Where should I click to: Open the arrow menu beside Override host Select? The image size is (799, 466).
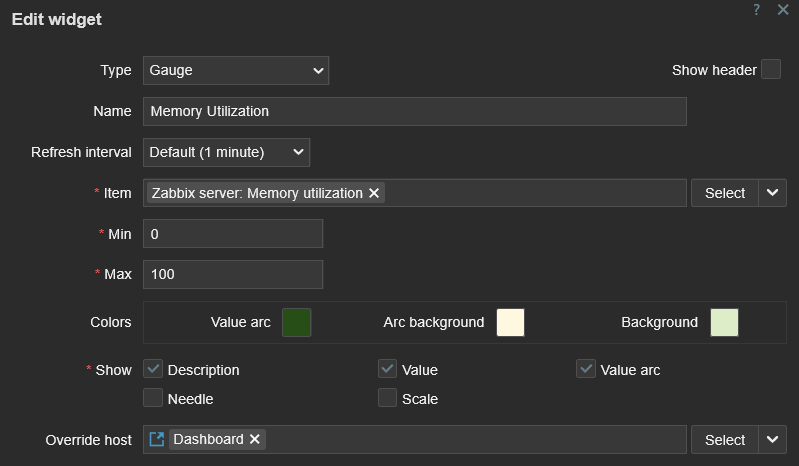[772, 439]
